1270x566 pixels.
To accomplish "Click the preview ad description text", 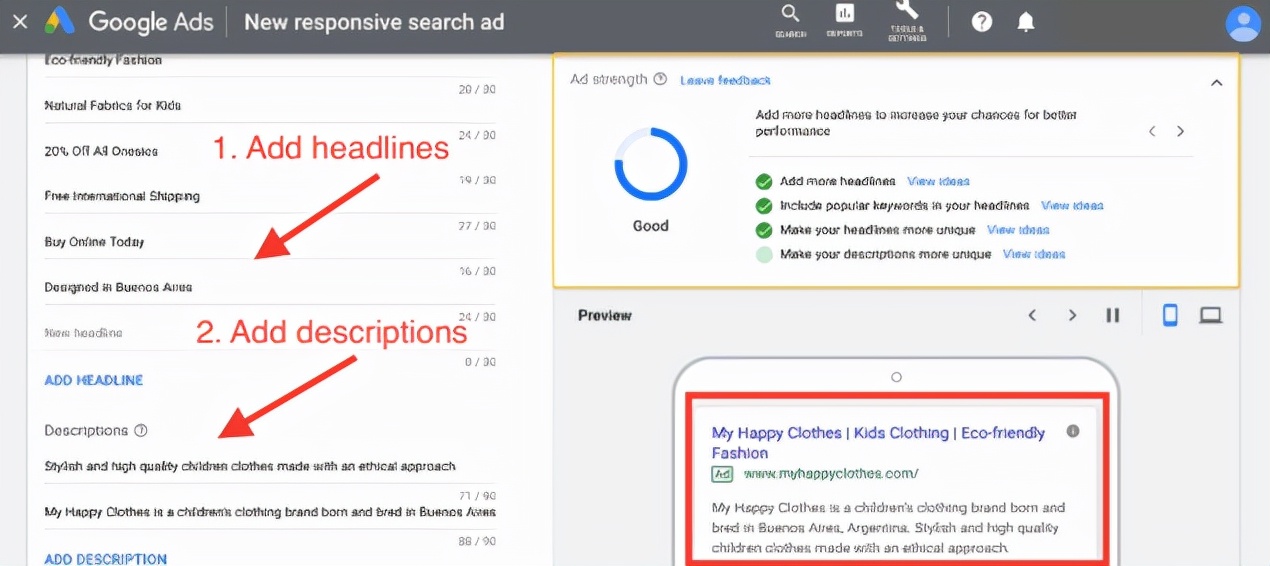I will [888, 527].
